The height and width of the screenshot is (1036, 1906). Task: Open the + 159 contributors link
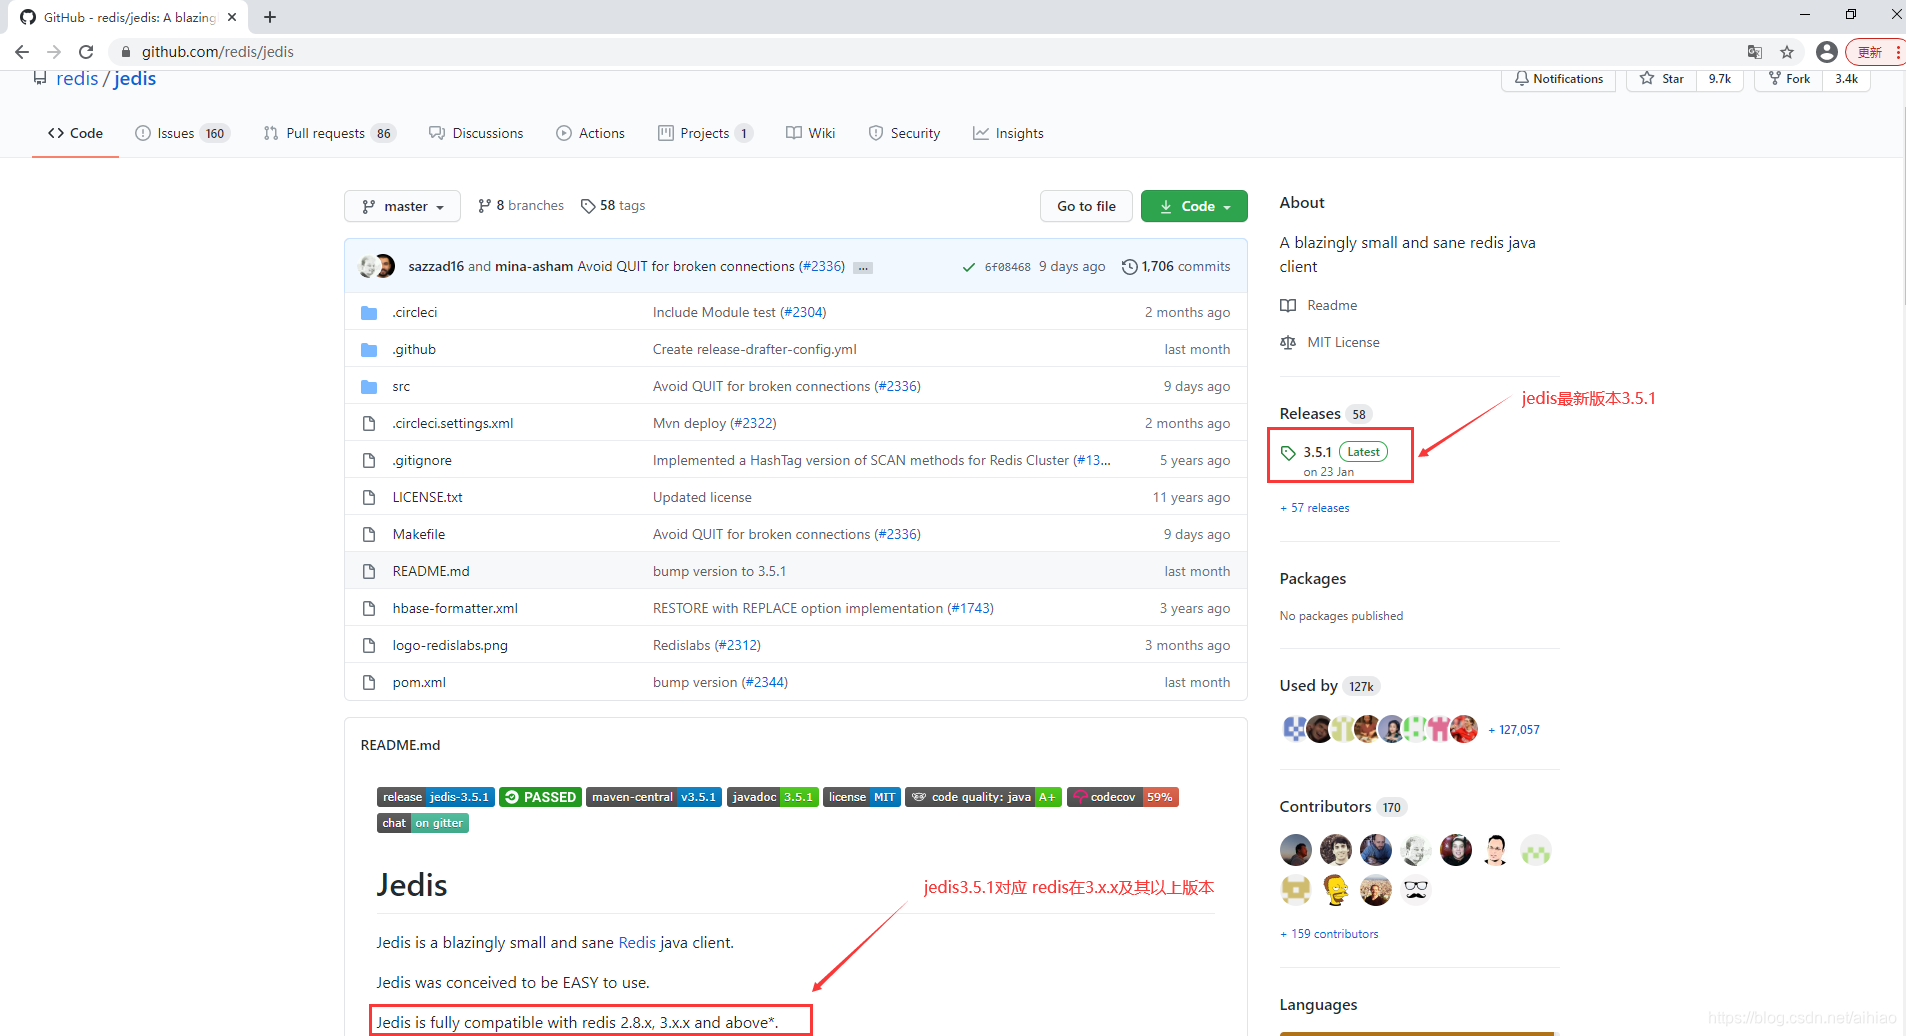pos(1329,934)
